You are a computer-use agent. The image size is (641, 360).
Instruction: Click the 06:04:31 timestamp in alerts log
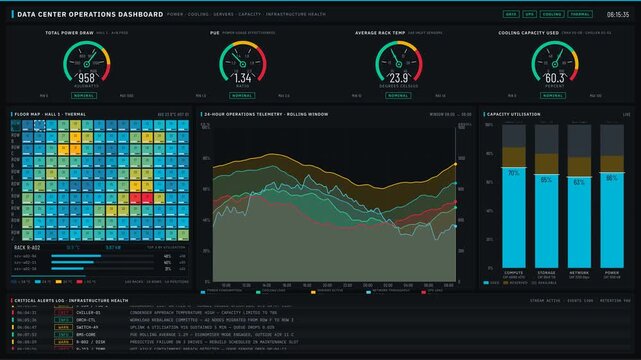pos(27,313)
